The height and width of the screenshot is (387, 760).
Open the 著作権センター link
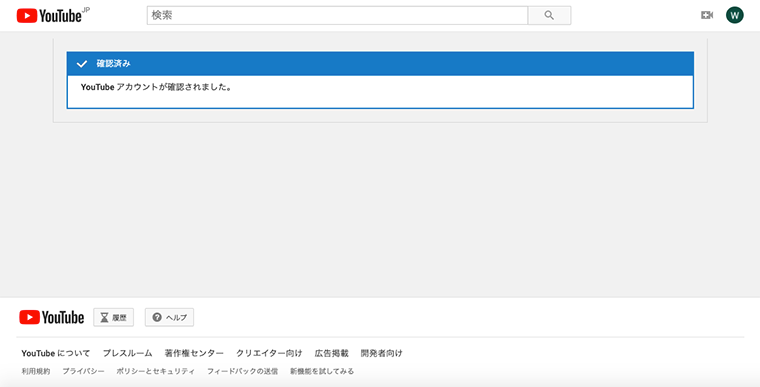click(x=194, y=353)
